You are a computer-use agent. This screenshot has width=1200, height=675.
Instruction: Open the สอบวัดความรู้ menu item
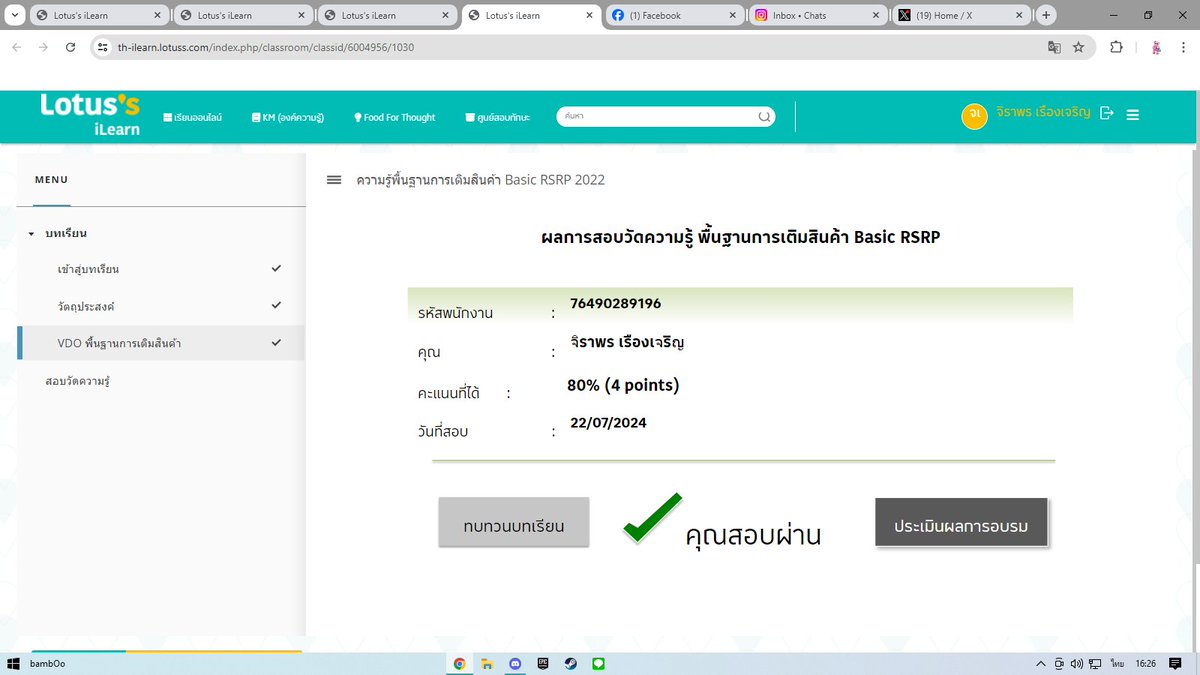coord(77,381)
